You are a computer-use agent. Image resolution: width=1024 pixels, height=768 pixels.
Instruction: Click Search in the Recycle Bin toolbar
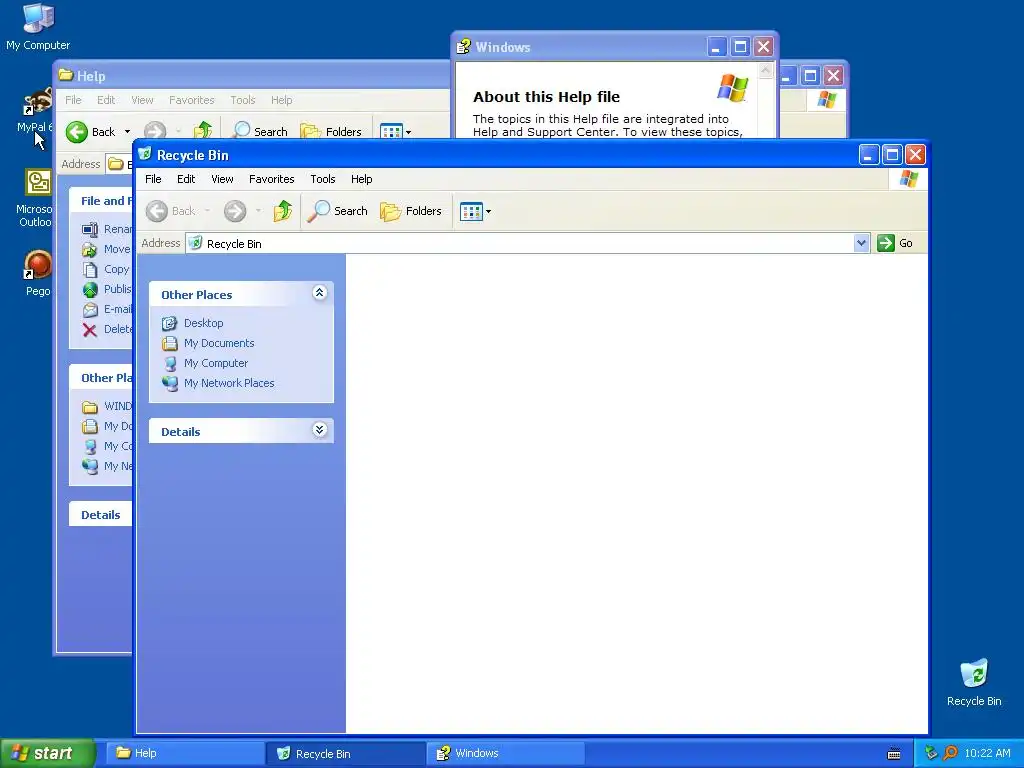tap(338, 211)
